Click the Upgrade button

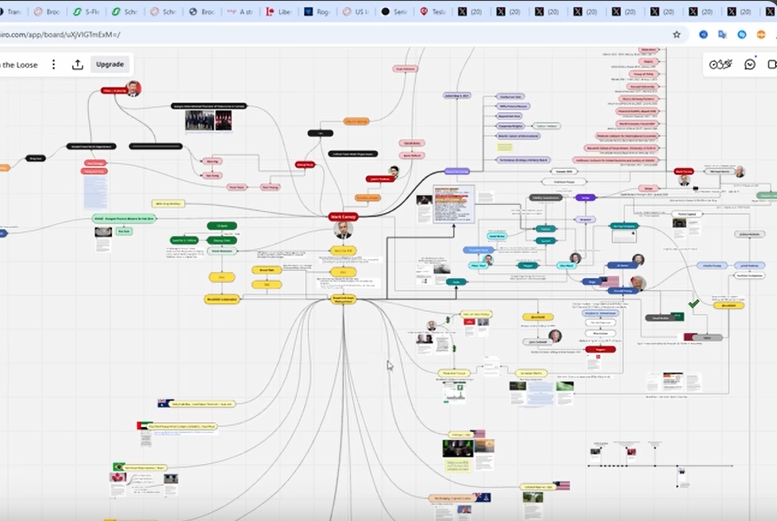pyautogui.click(x=110, y=64)
